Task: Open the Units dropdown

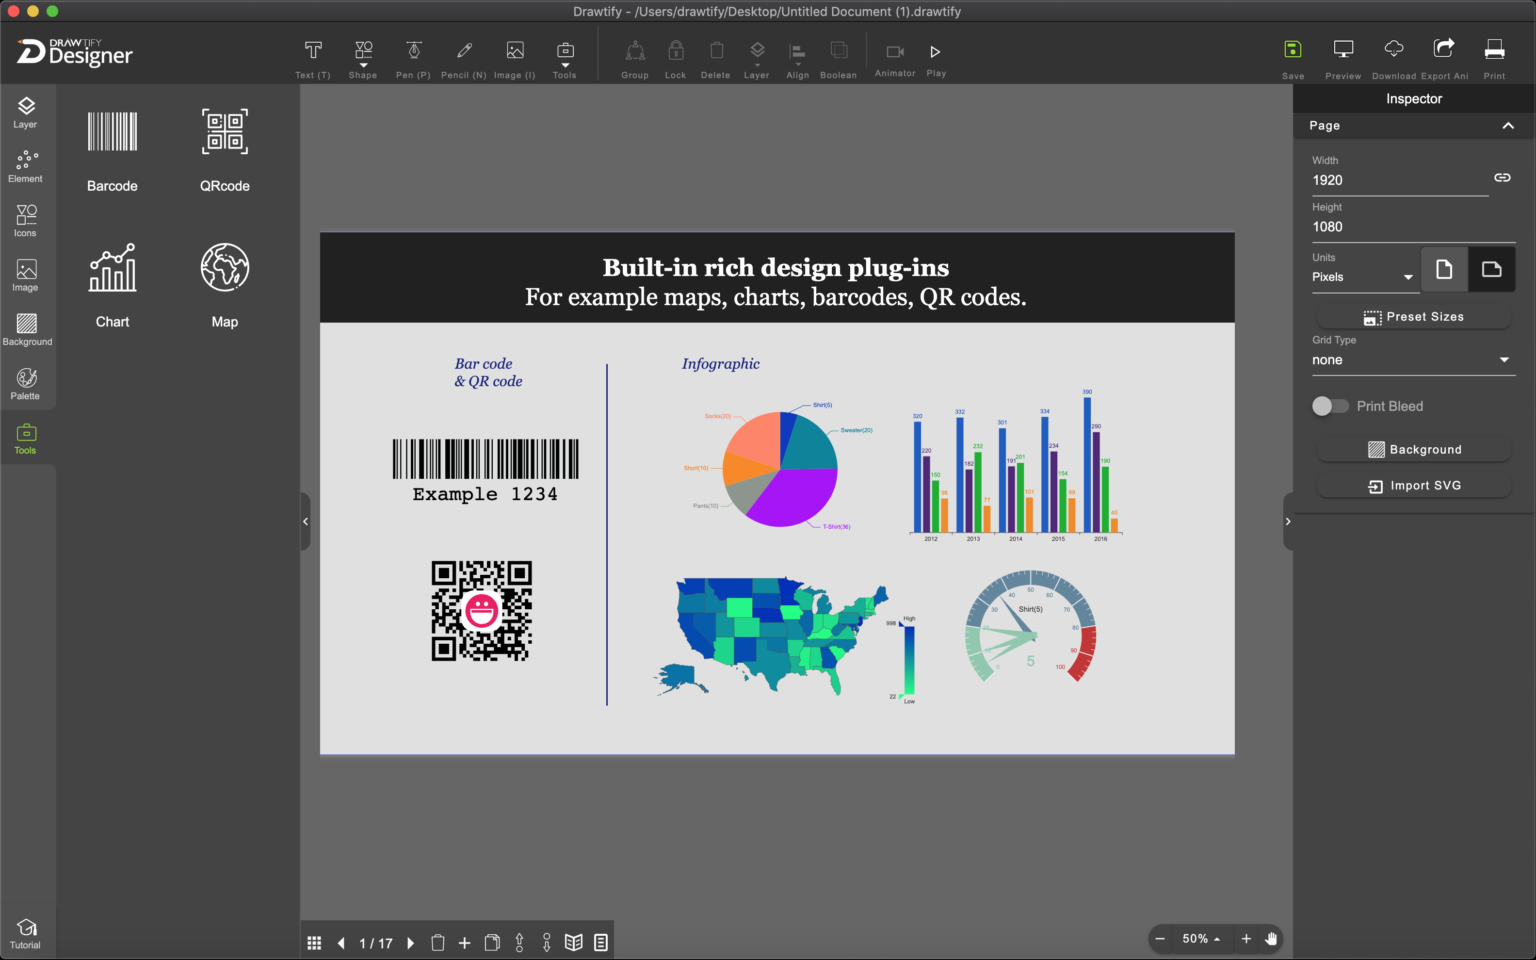Action: click(1363, 276)
